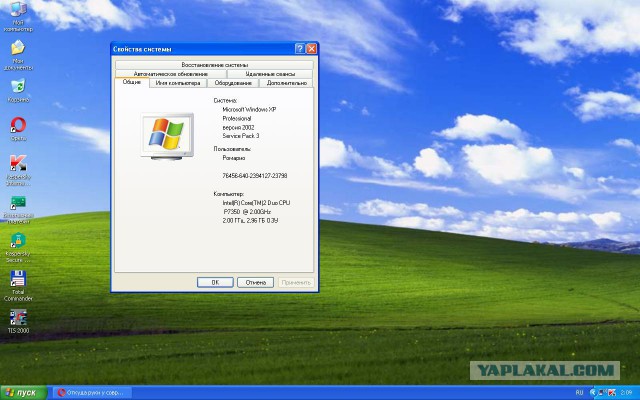Launch Total Commander from the desktop

point(18,286)
